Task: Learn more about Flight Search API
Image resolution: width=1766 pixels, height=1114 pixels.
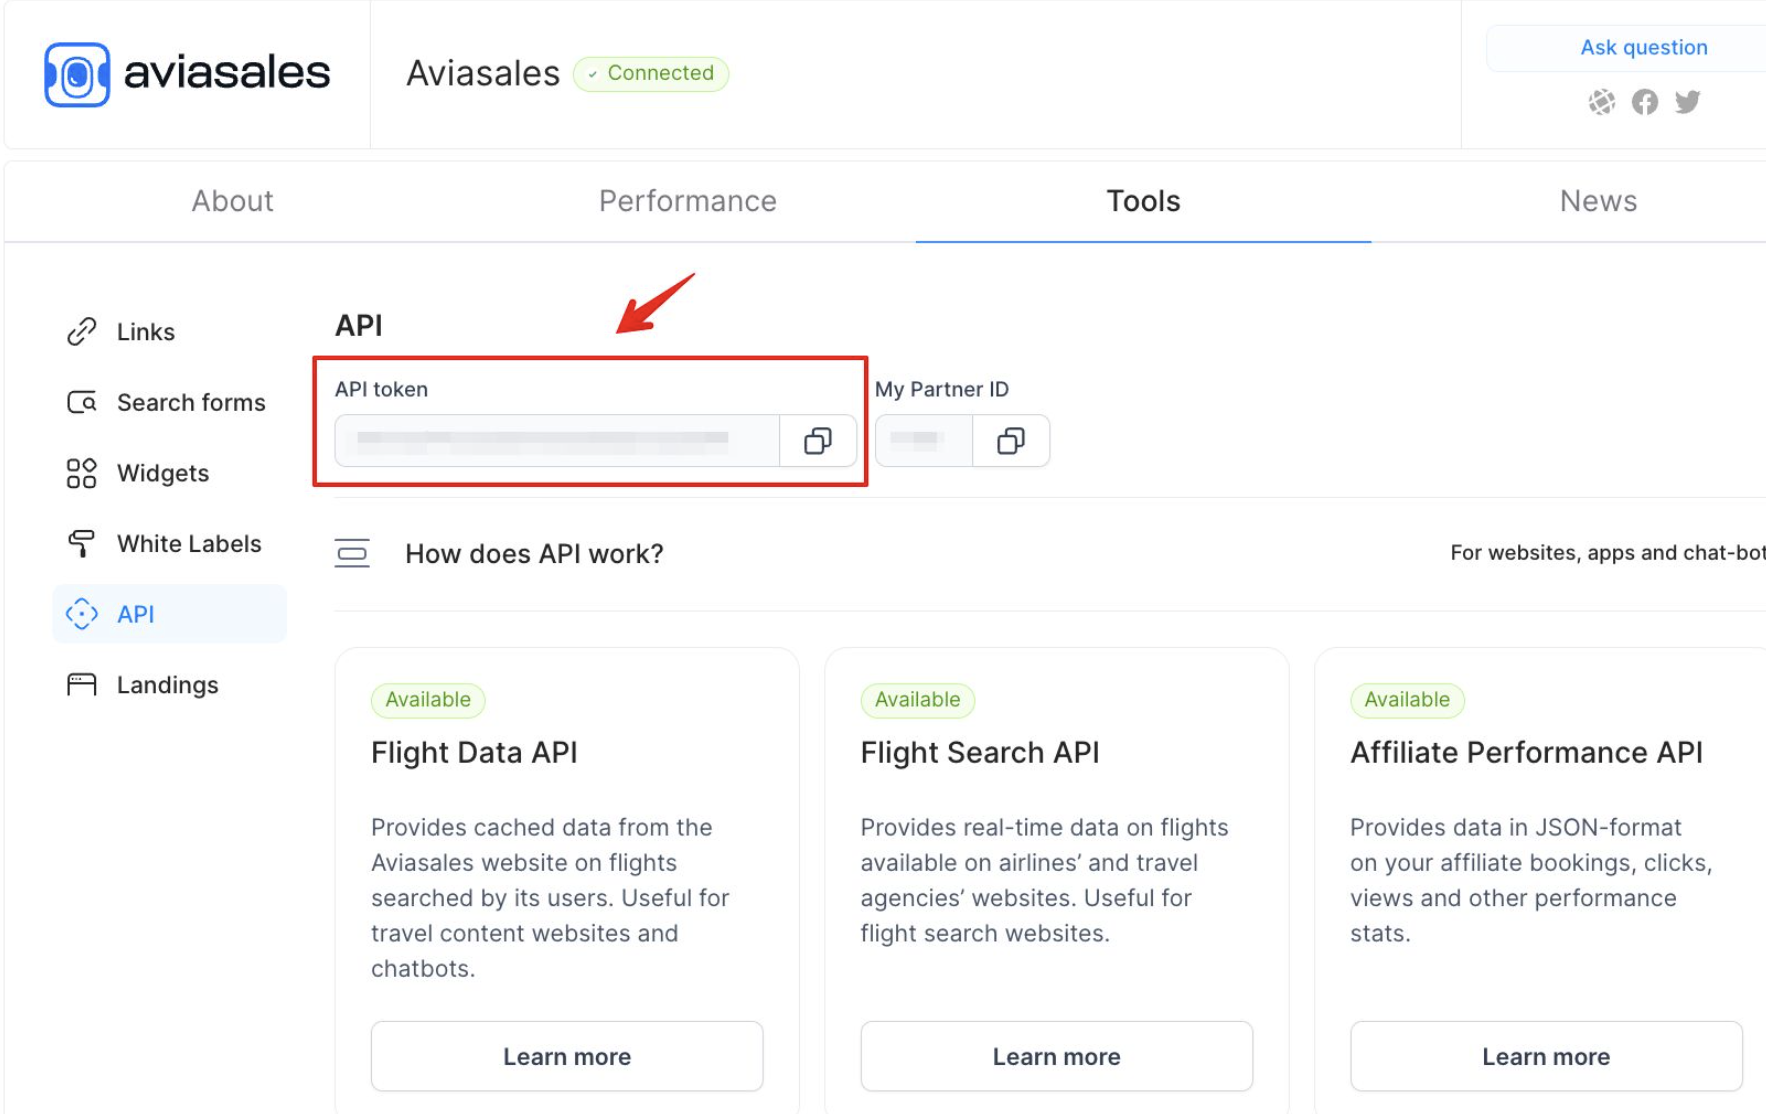Action: [1056, 1057]
